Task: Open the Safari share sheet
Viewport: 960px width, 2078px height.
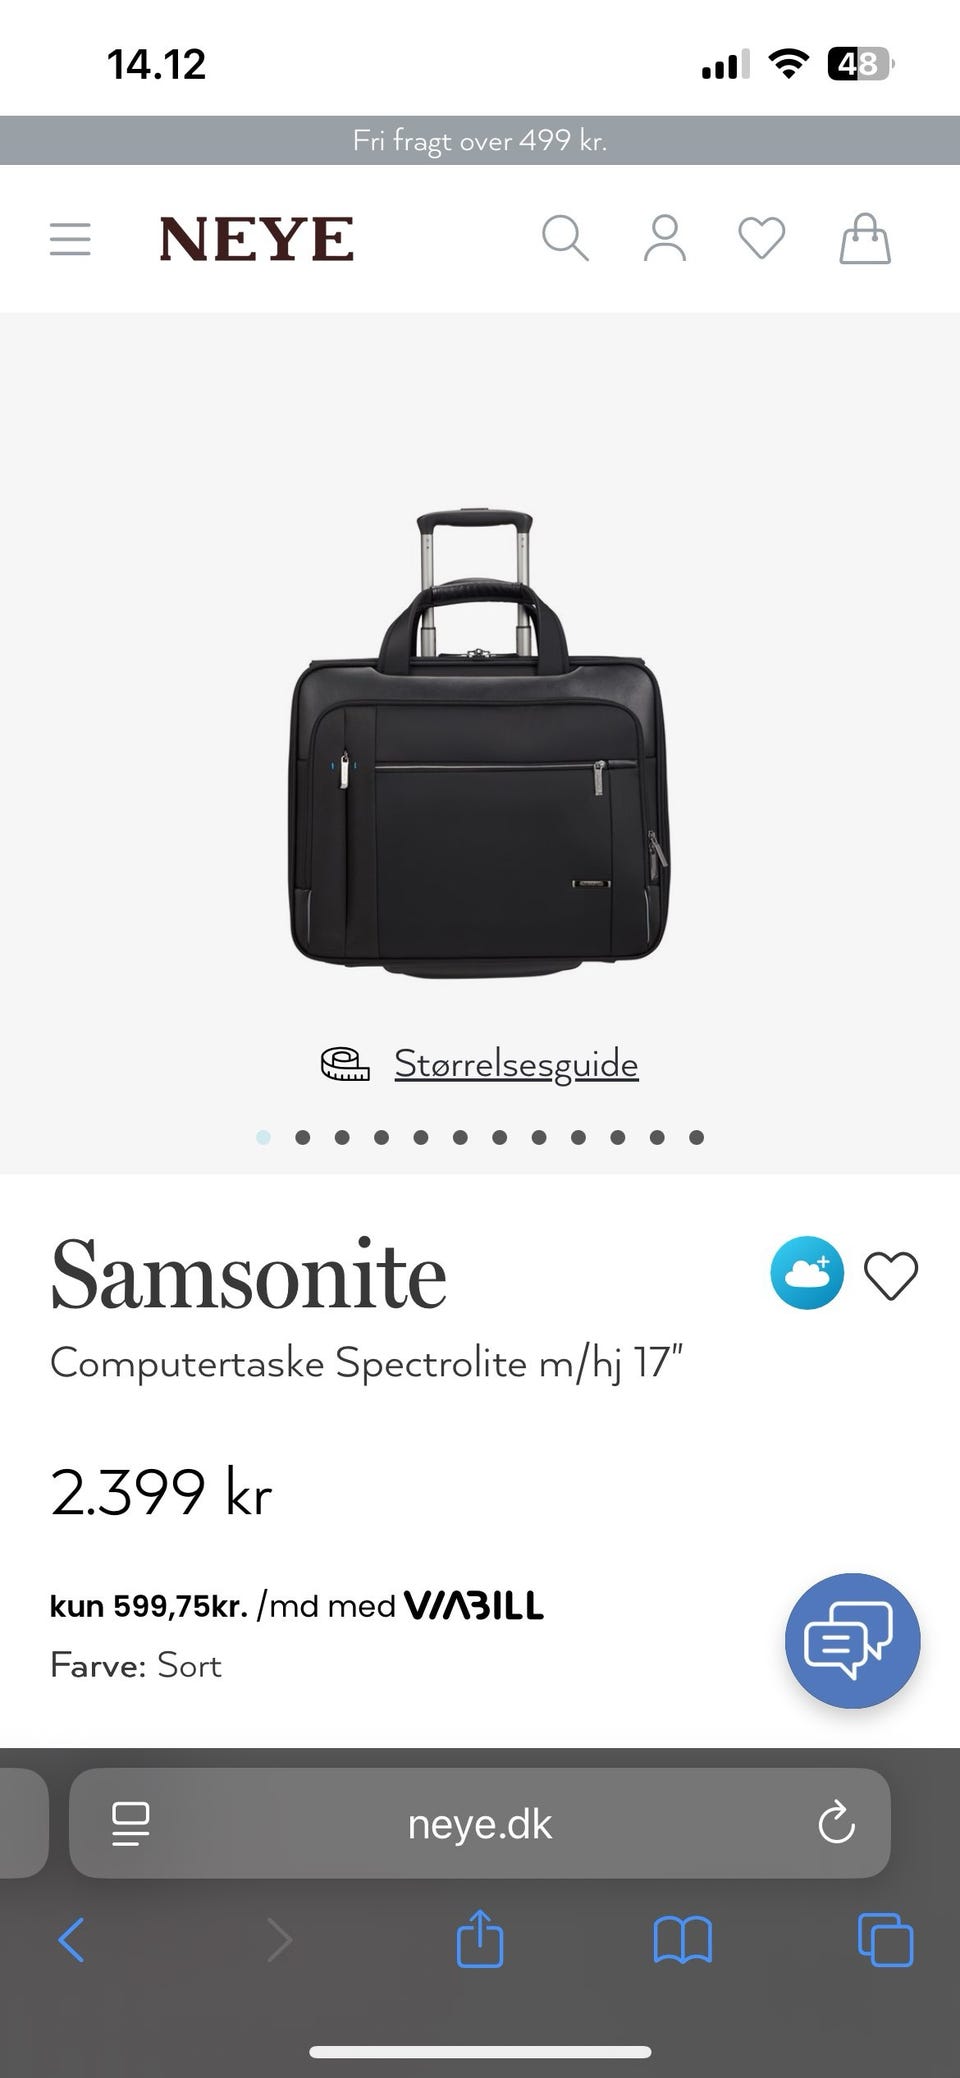Action: tap(480, 1939)
